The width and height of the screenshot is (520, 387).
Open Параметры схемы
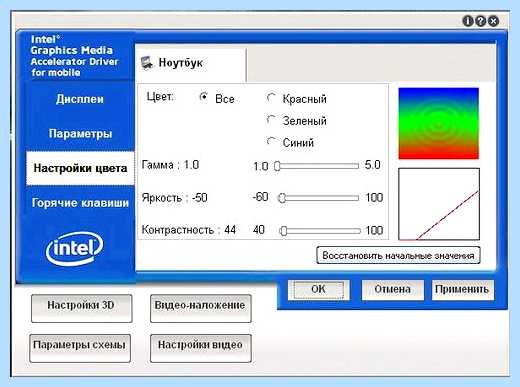pos(80,348)
